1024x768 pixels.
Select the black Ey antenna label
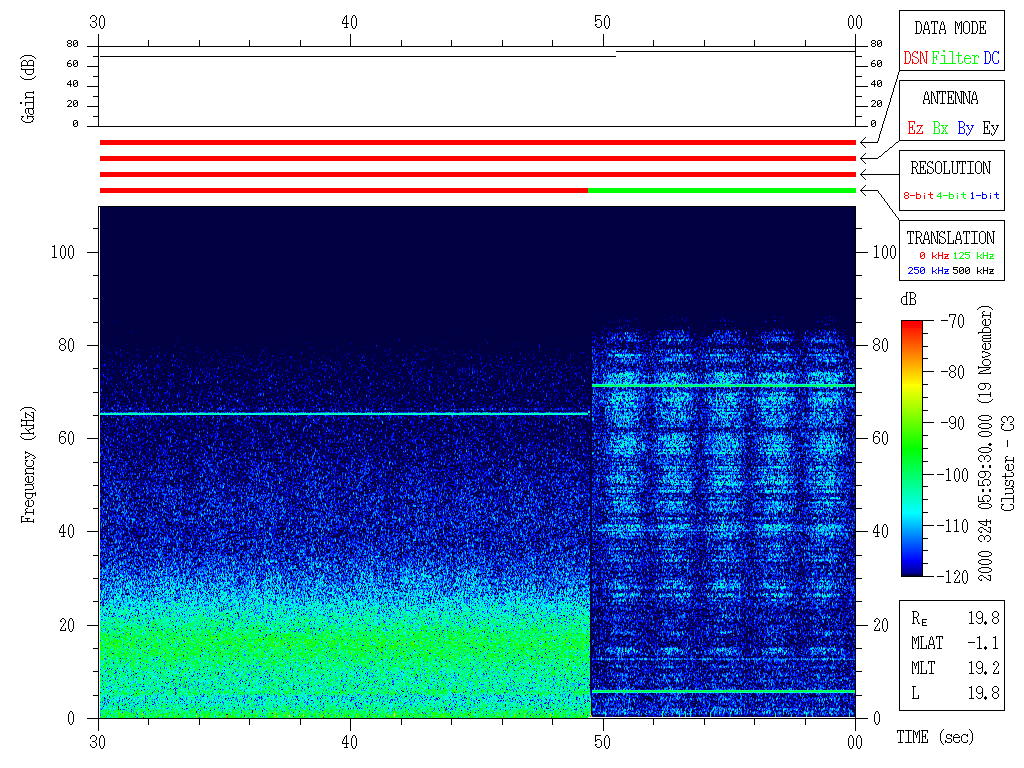click(990, 129)
